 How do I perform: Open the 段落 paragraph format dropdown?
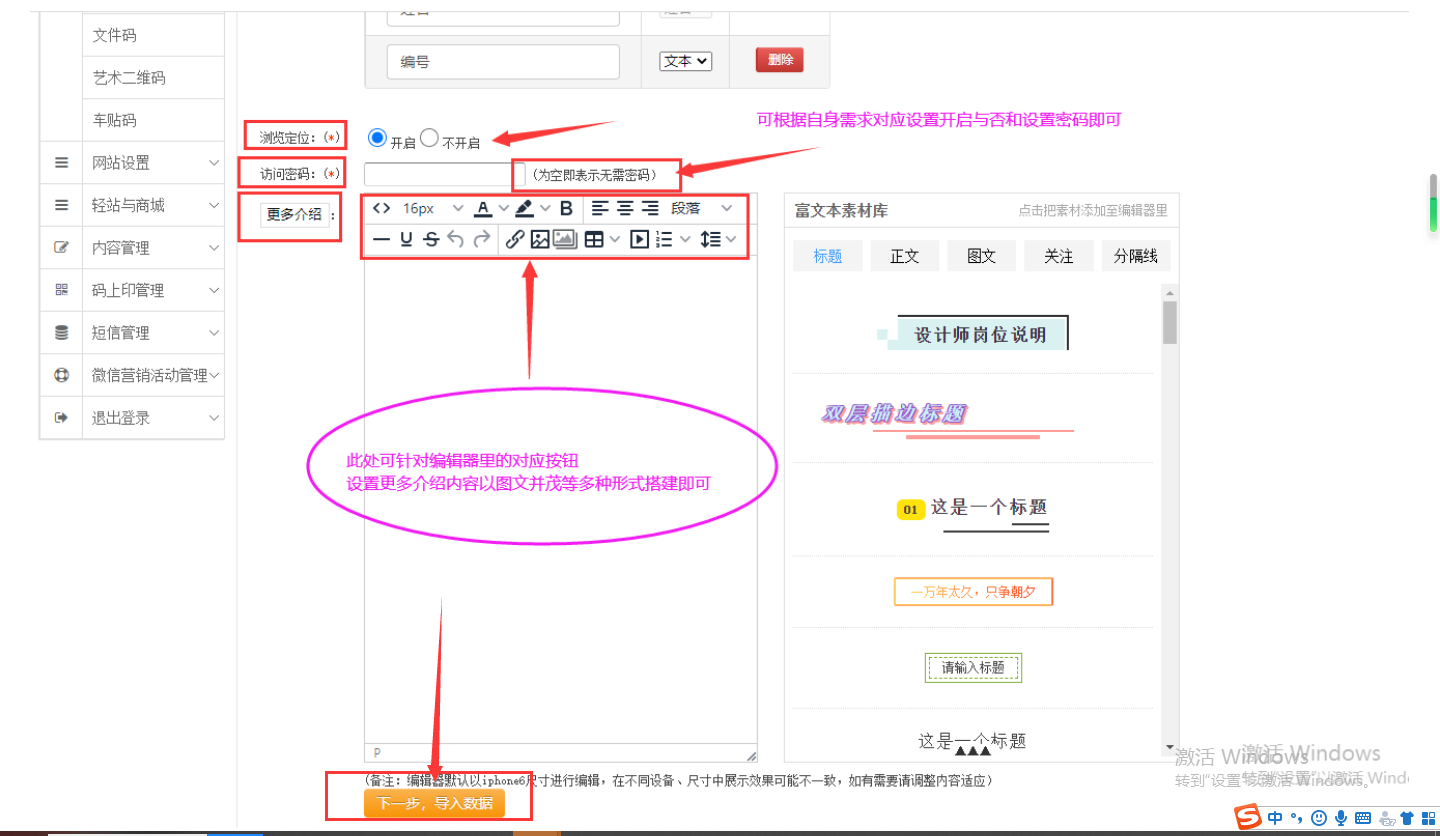(x=701, y=209)
